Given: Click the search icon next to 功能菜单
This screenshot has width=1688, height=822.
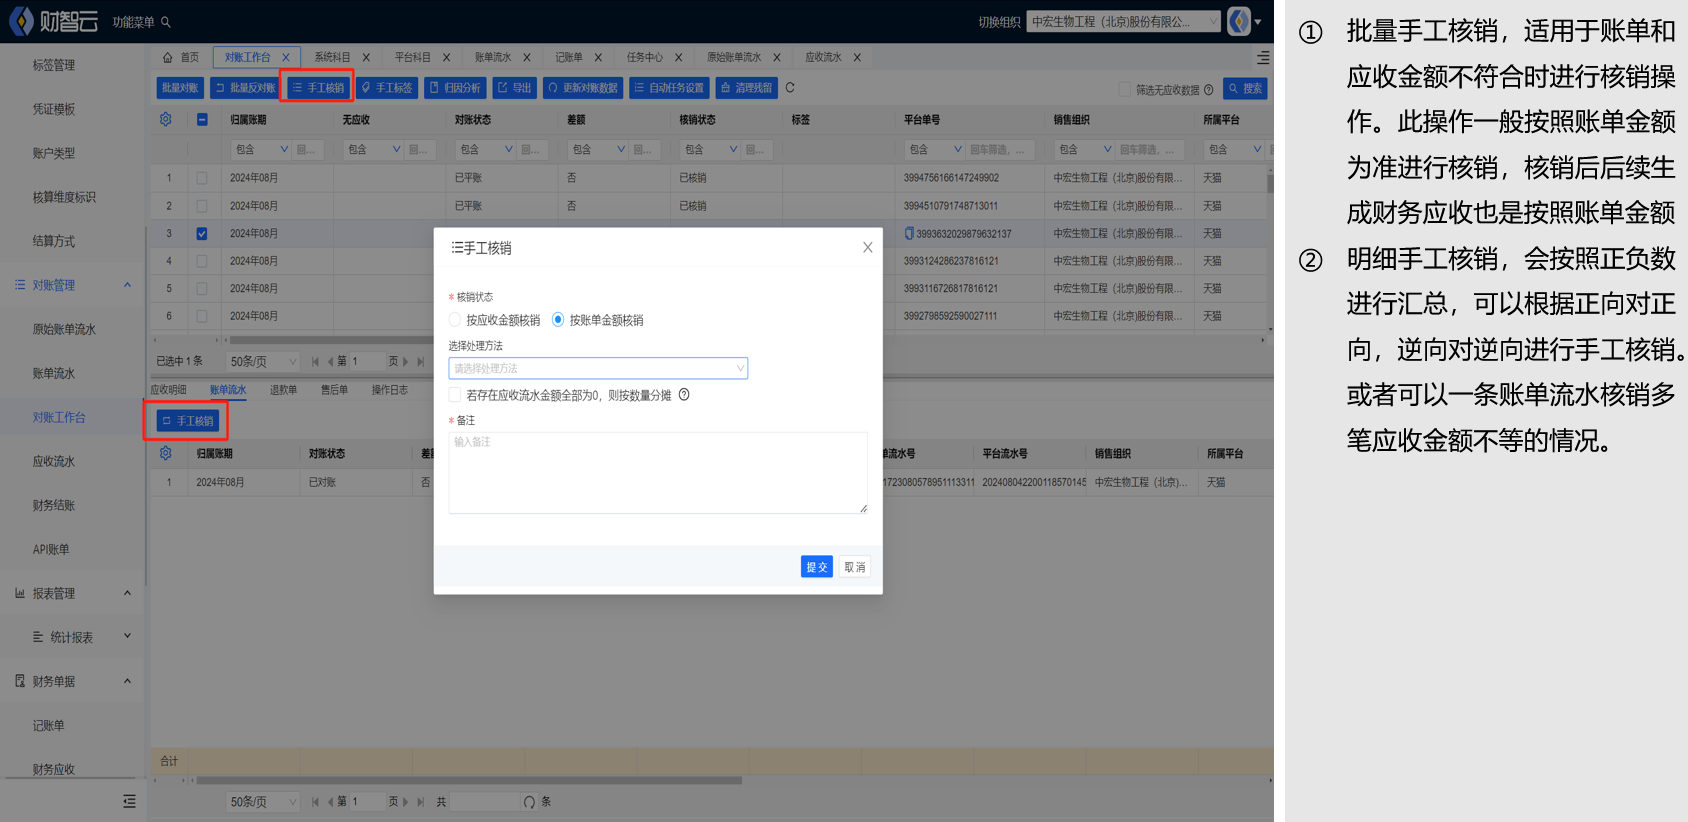Looking at the screenshot, I should [166, 22].
